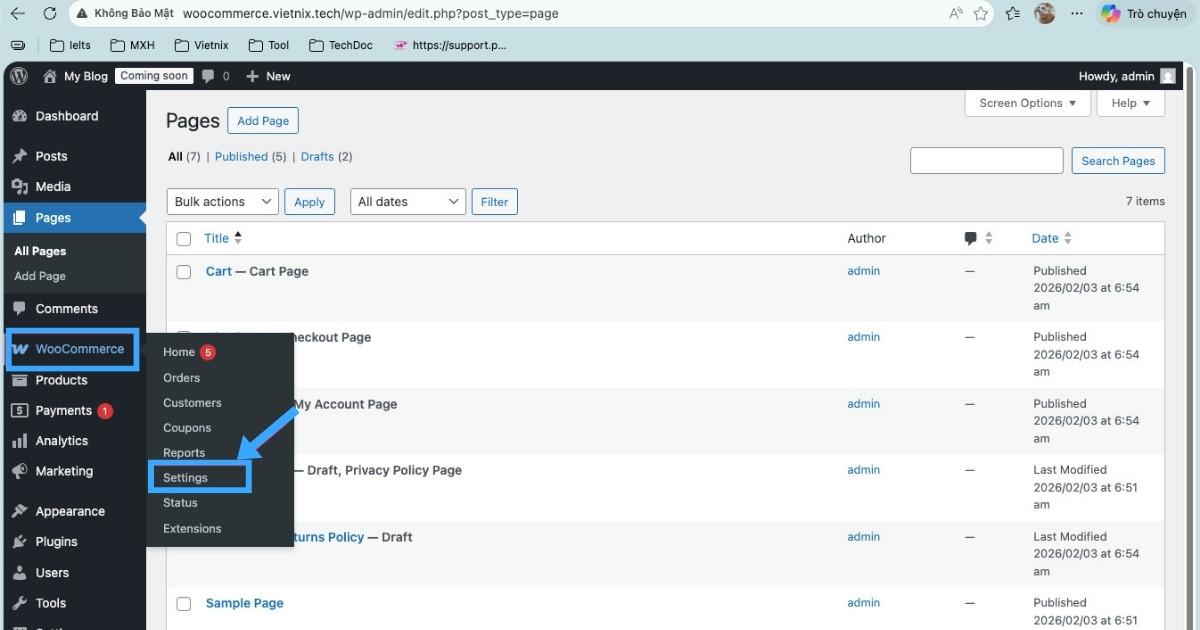Viewport: 1200px width, 630px height.
Task: Open the Bulk actions dropdown
Action: tap(221, 201)
